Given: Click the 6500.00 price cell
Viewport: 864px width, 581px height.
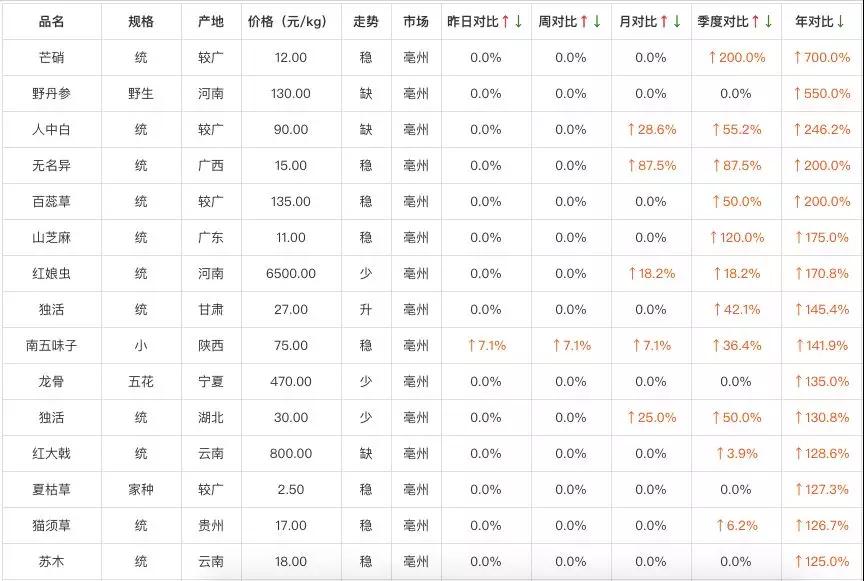Looking at the screenshot, I should point(290,274).
